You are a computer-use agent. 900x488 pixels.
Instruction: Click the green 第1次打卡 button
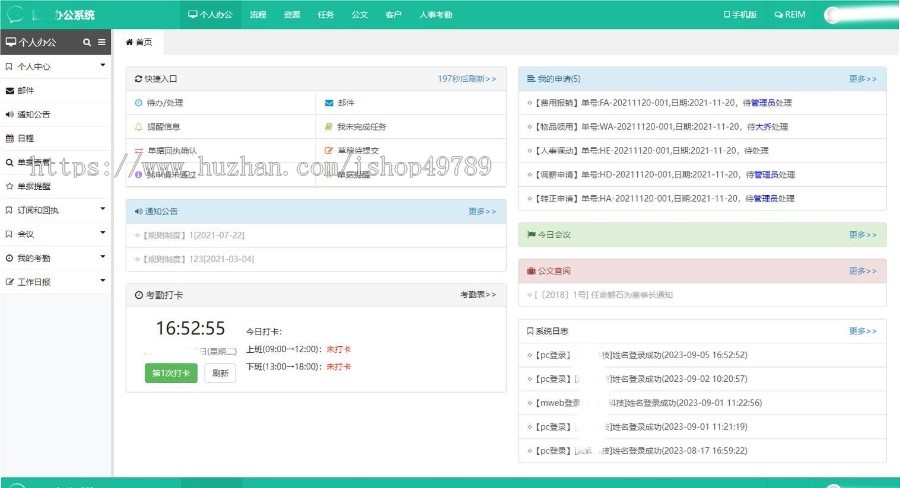[171, 373]
